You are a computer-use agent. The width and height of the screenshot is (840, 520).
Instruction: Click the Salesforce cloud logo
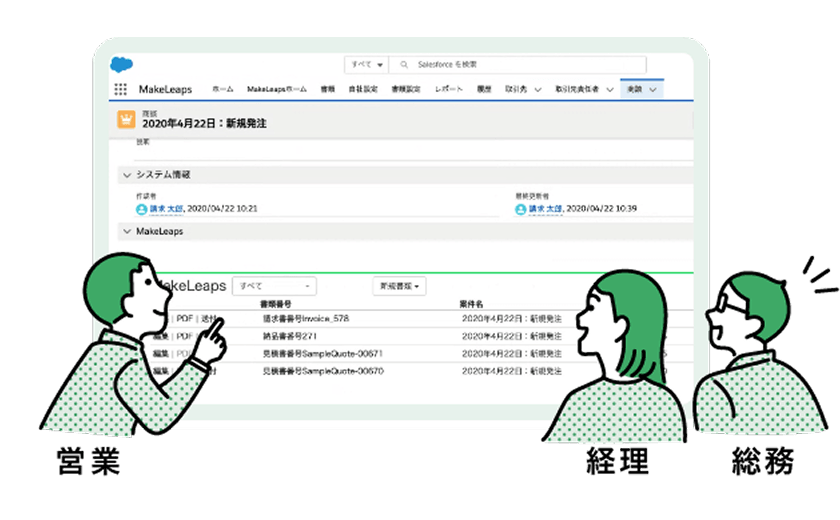click(x=122, y=64)
